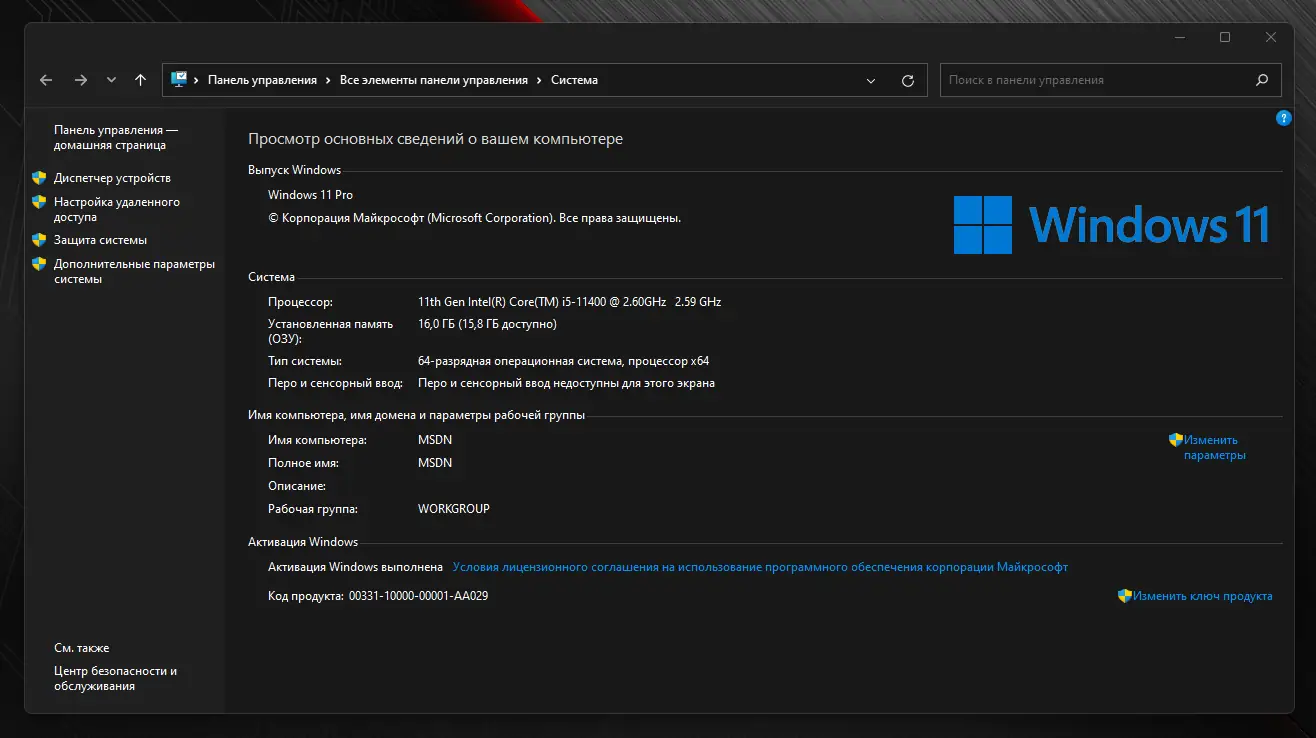
Task: Click Изменить параметры link
Action: click(1214, 447)
